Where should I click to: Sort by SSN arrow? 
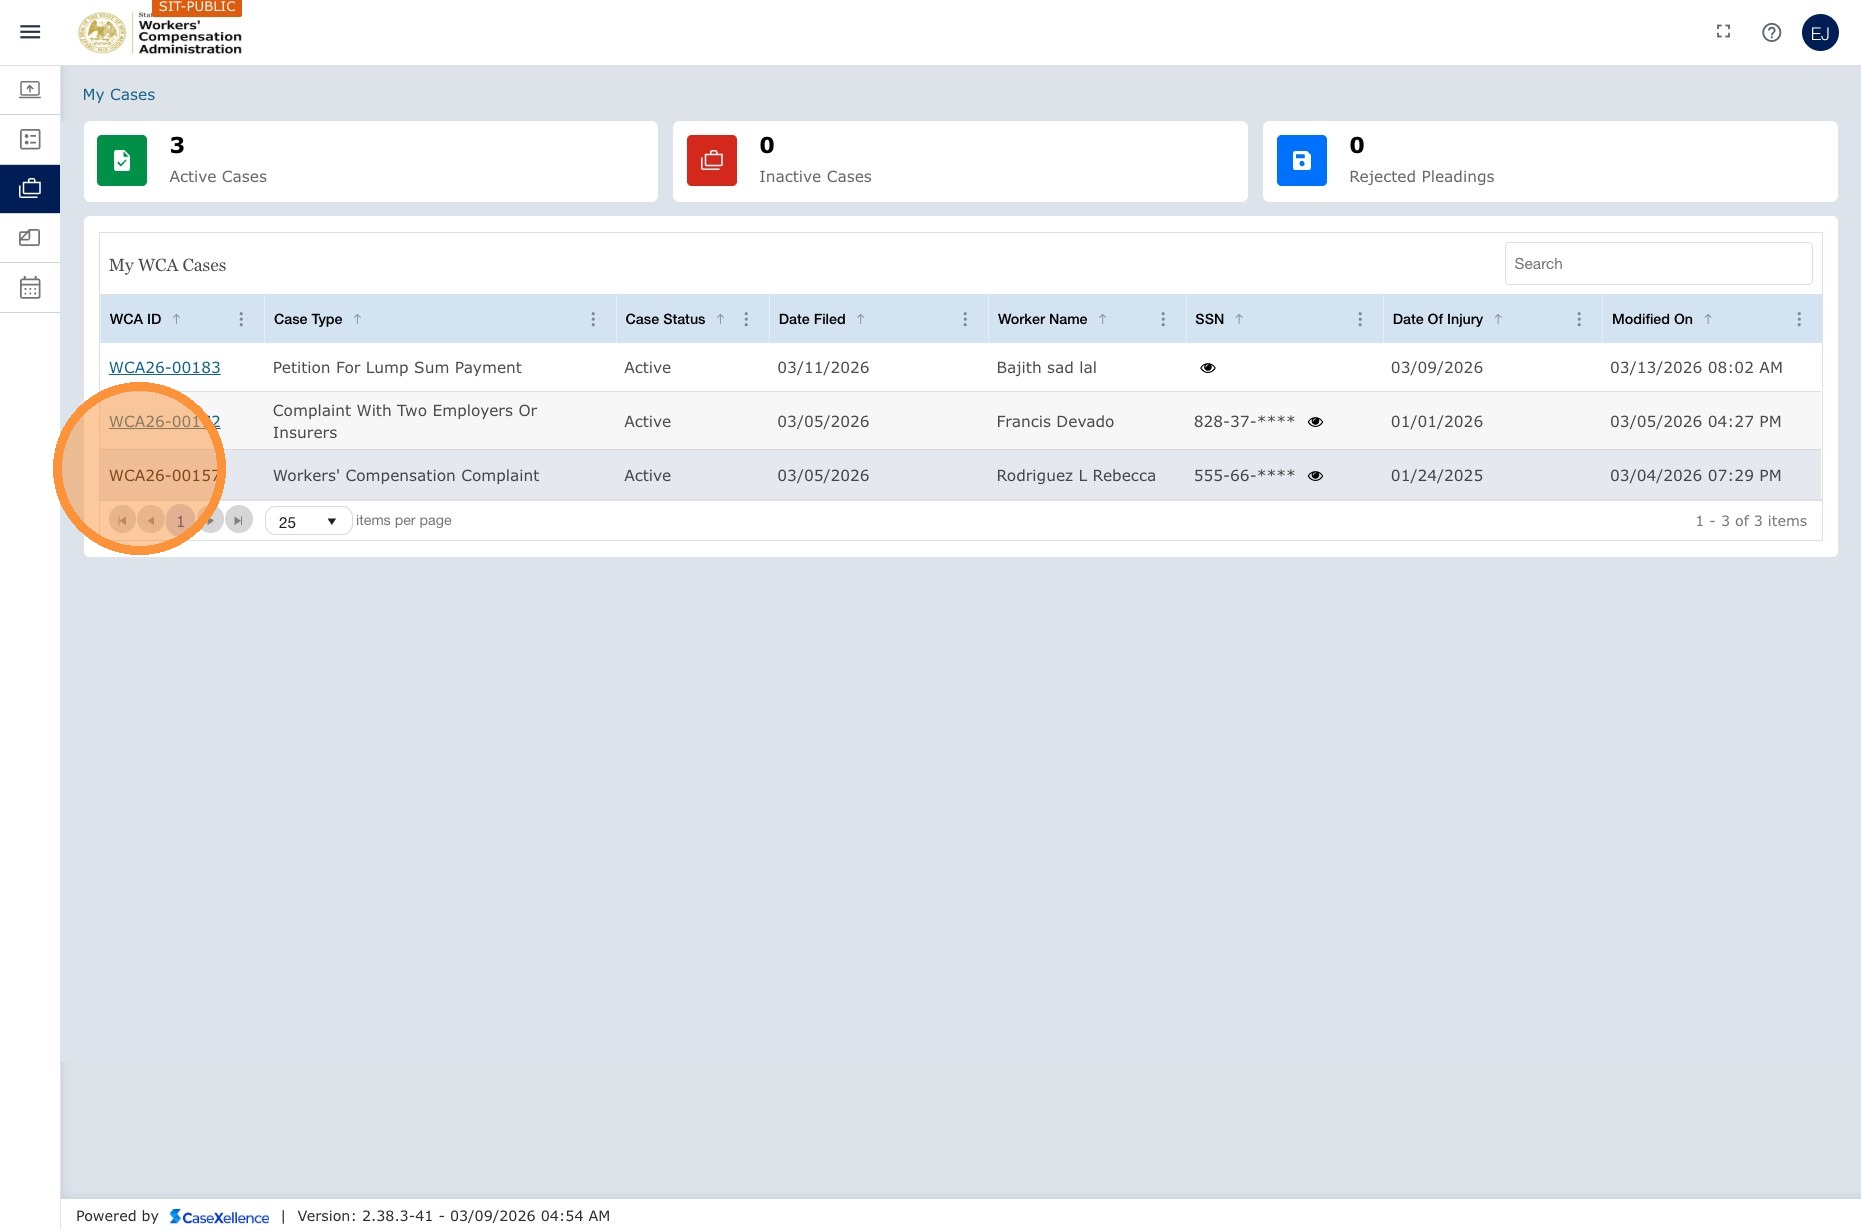point(1239,319)
